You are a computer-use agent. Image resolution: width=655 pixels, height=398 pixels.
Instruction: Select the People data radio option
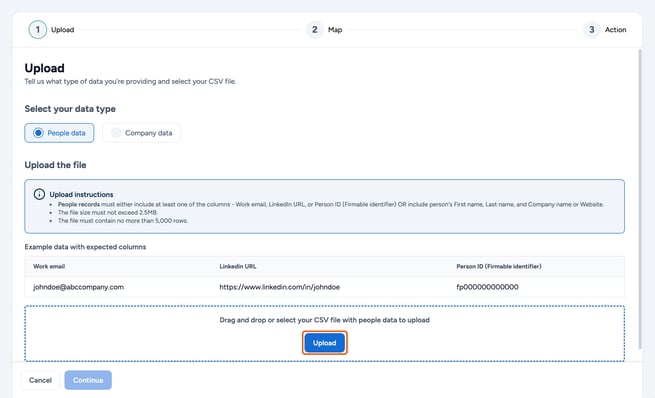(x=59, y=133)
